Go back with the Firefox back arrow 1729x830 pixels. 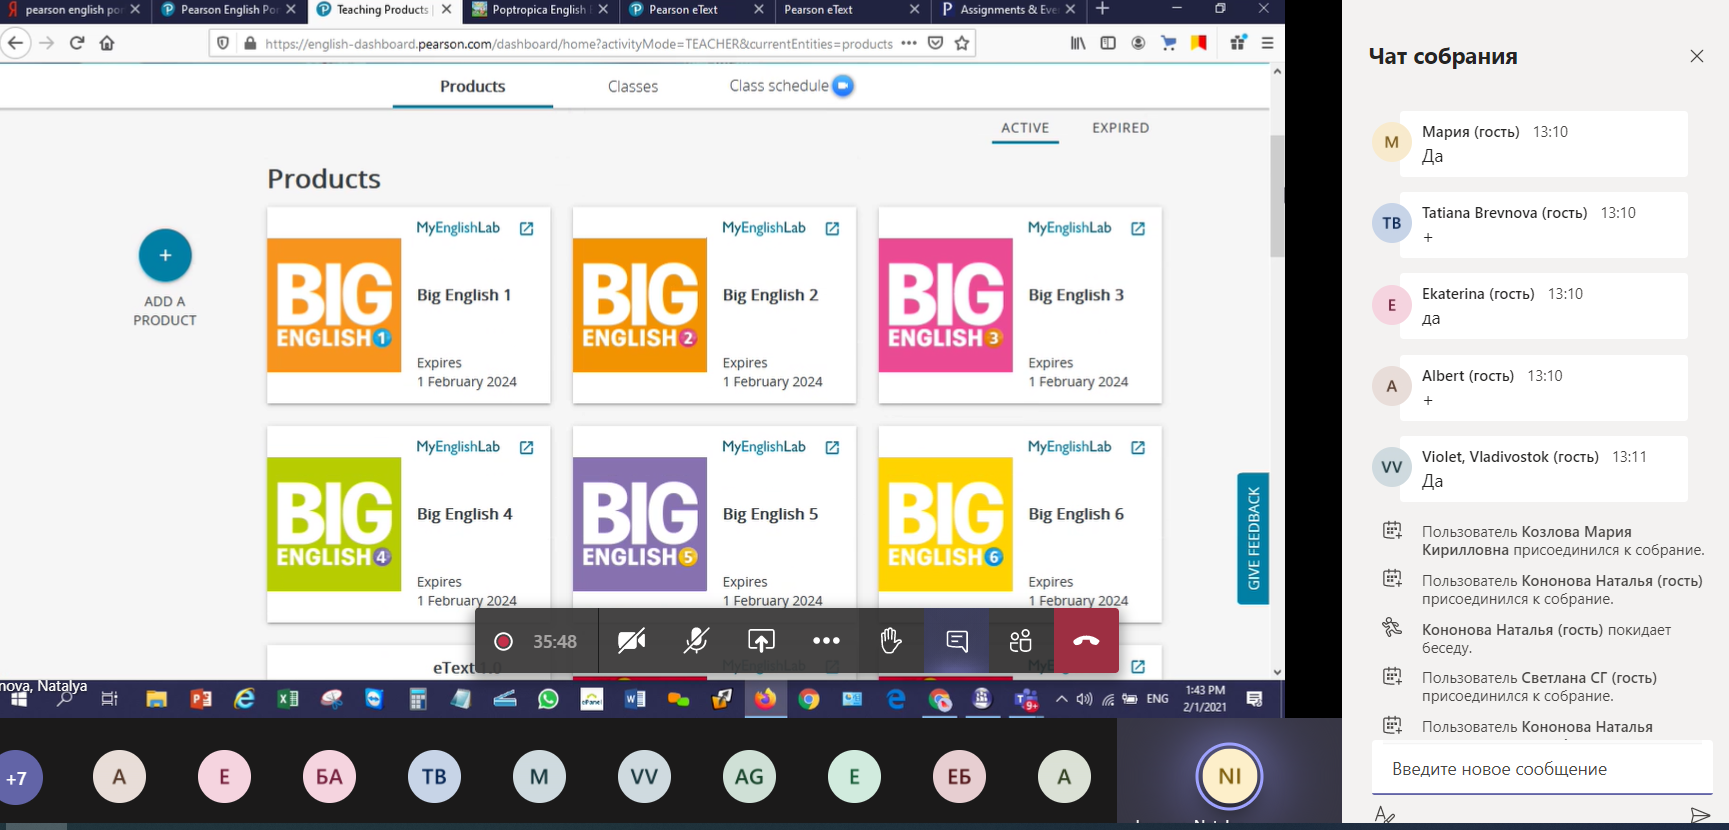tap(15, 43)
